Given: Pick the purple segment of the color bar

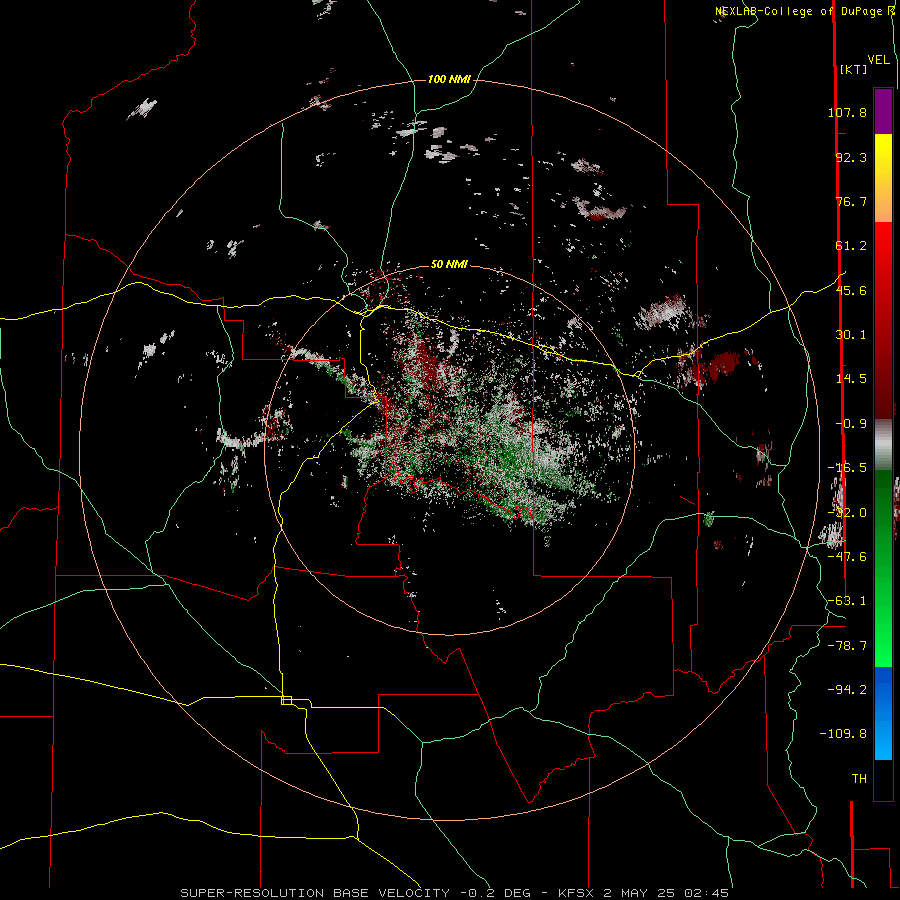Looking at the screenshot, I should click(883, 111).
